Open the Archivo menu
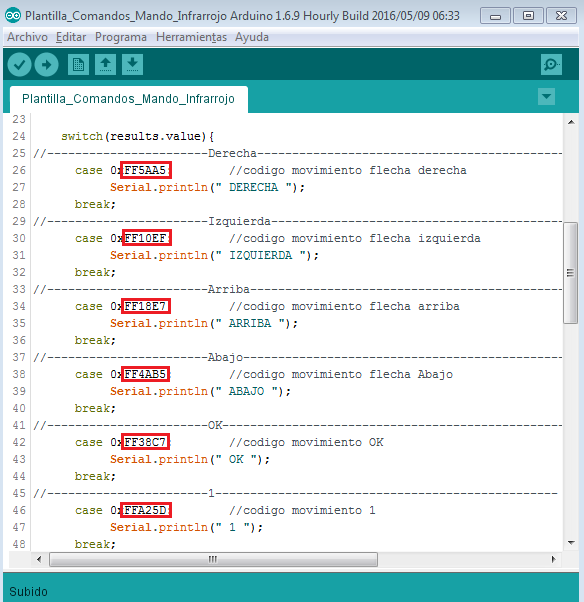Screen dimensions: 584x602 pos(27,37)
